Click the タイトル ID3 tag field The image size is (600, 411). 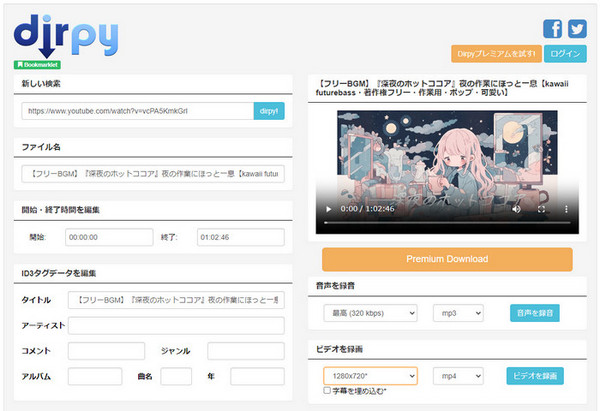pos(176,300)
